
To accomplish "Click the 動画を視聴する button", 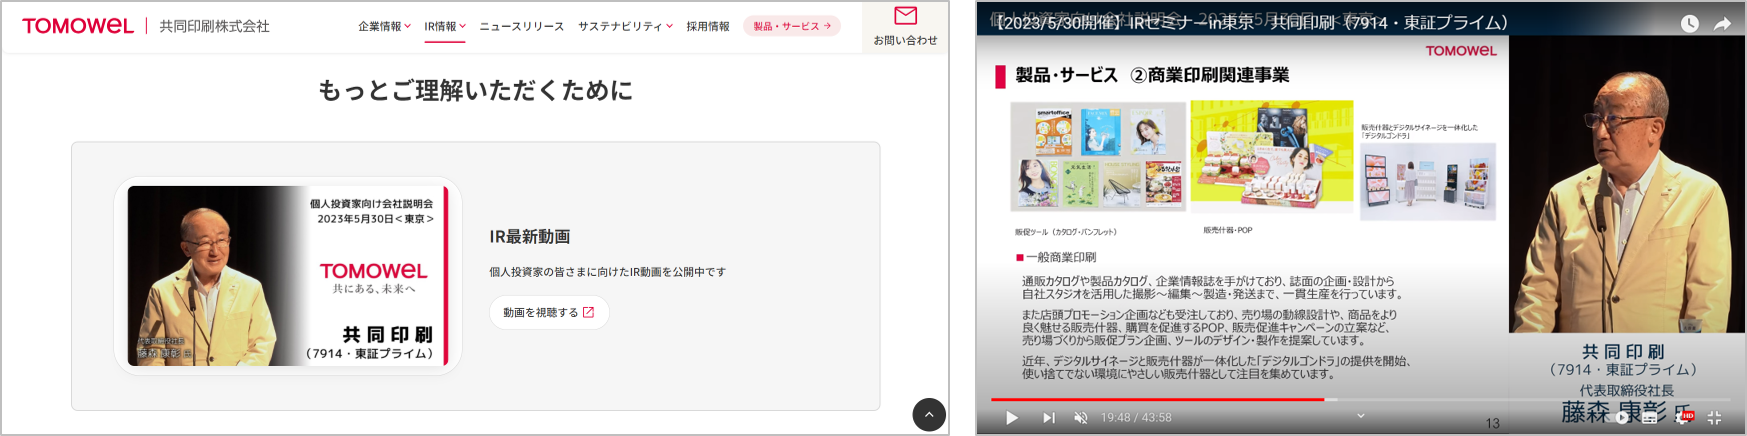I will (x=549, y=312).
